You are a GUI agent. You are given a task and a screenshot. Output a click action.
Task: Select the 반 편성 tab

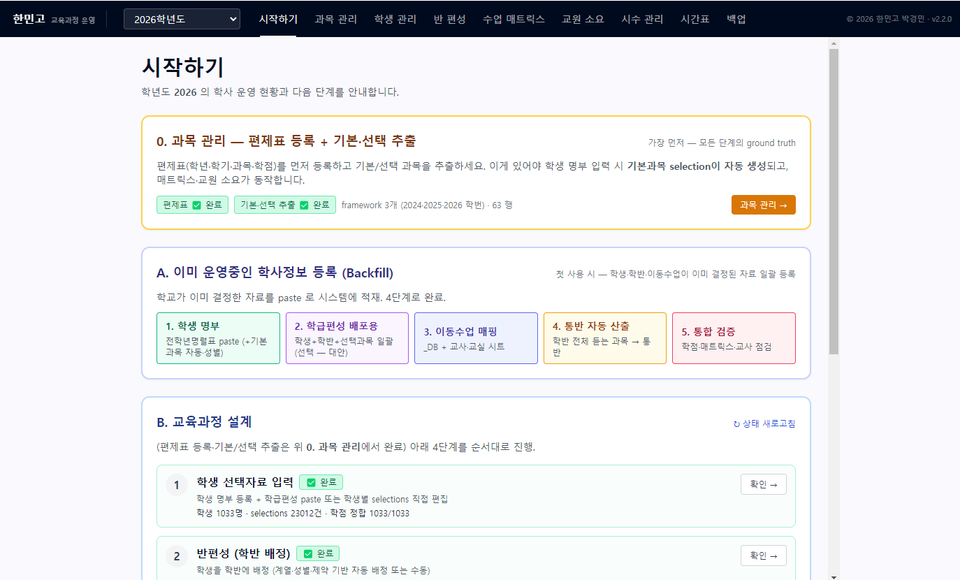tap(449, 19)
